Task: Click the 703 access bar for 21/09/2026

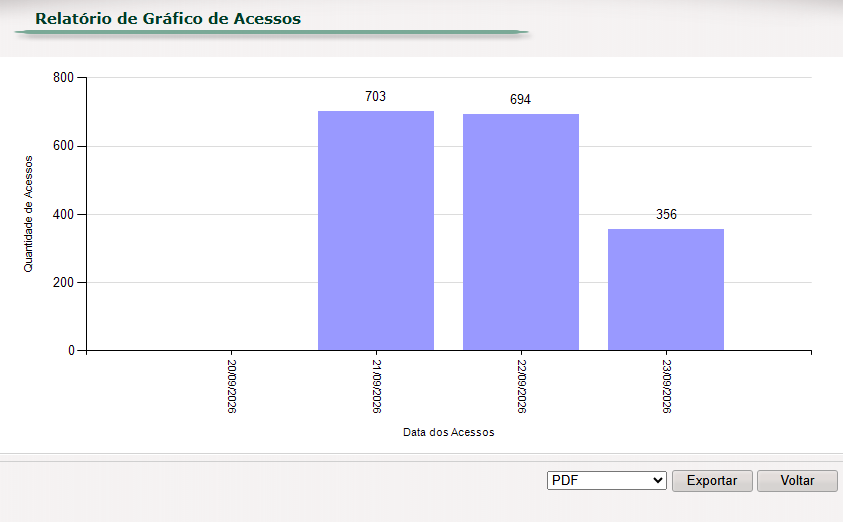Action: [x=376, y=231]
